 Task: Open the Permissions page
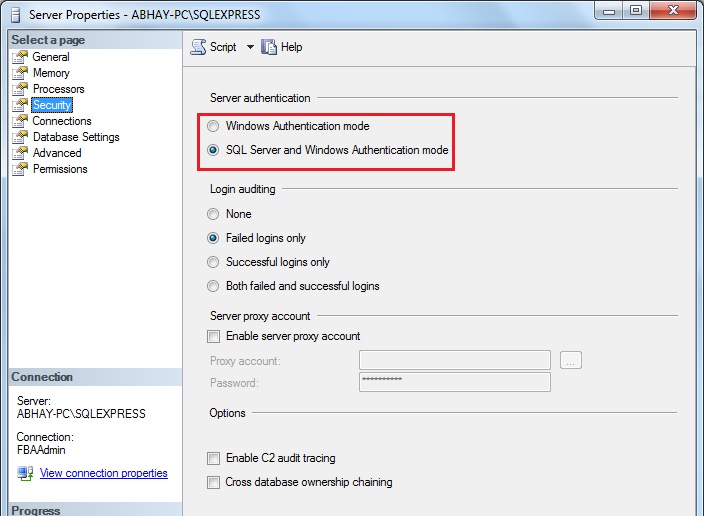pos(60,169)
